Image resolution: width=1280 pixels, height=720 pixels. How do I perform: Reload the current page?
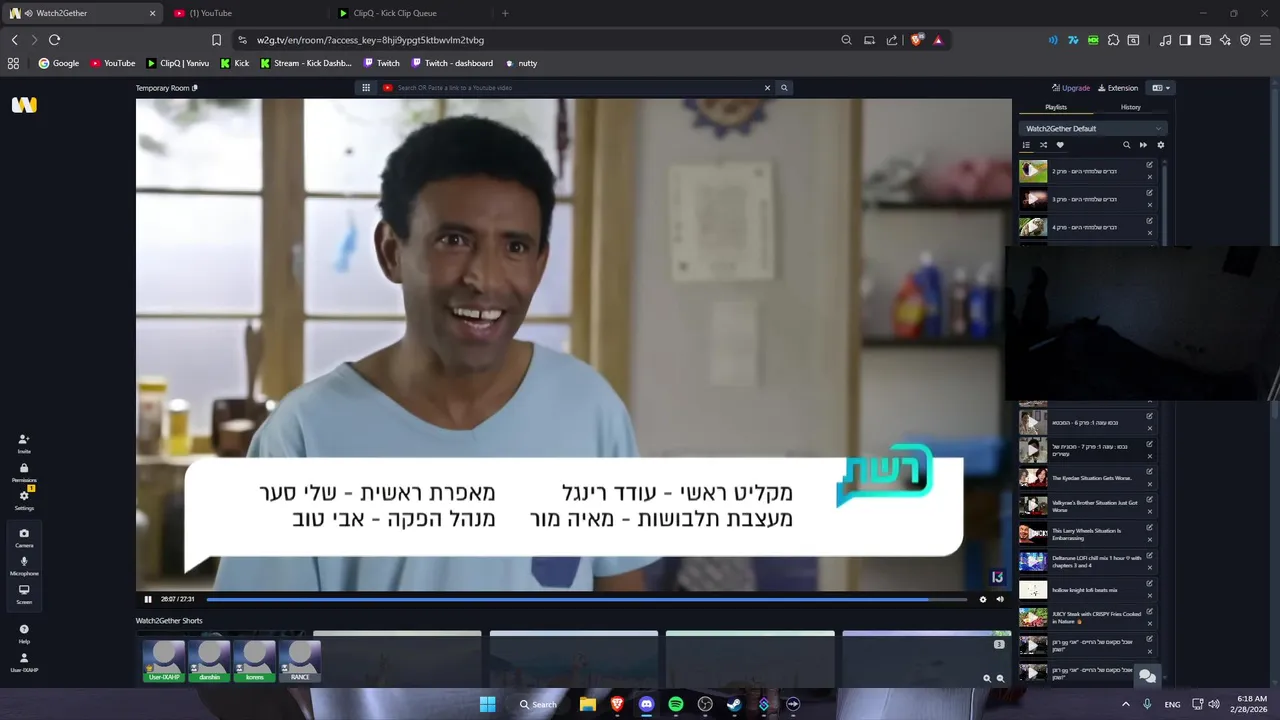pos(54,40)
